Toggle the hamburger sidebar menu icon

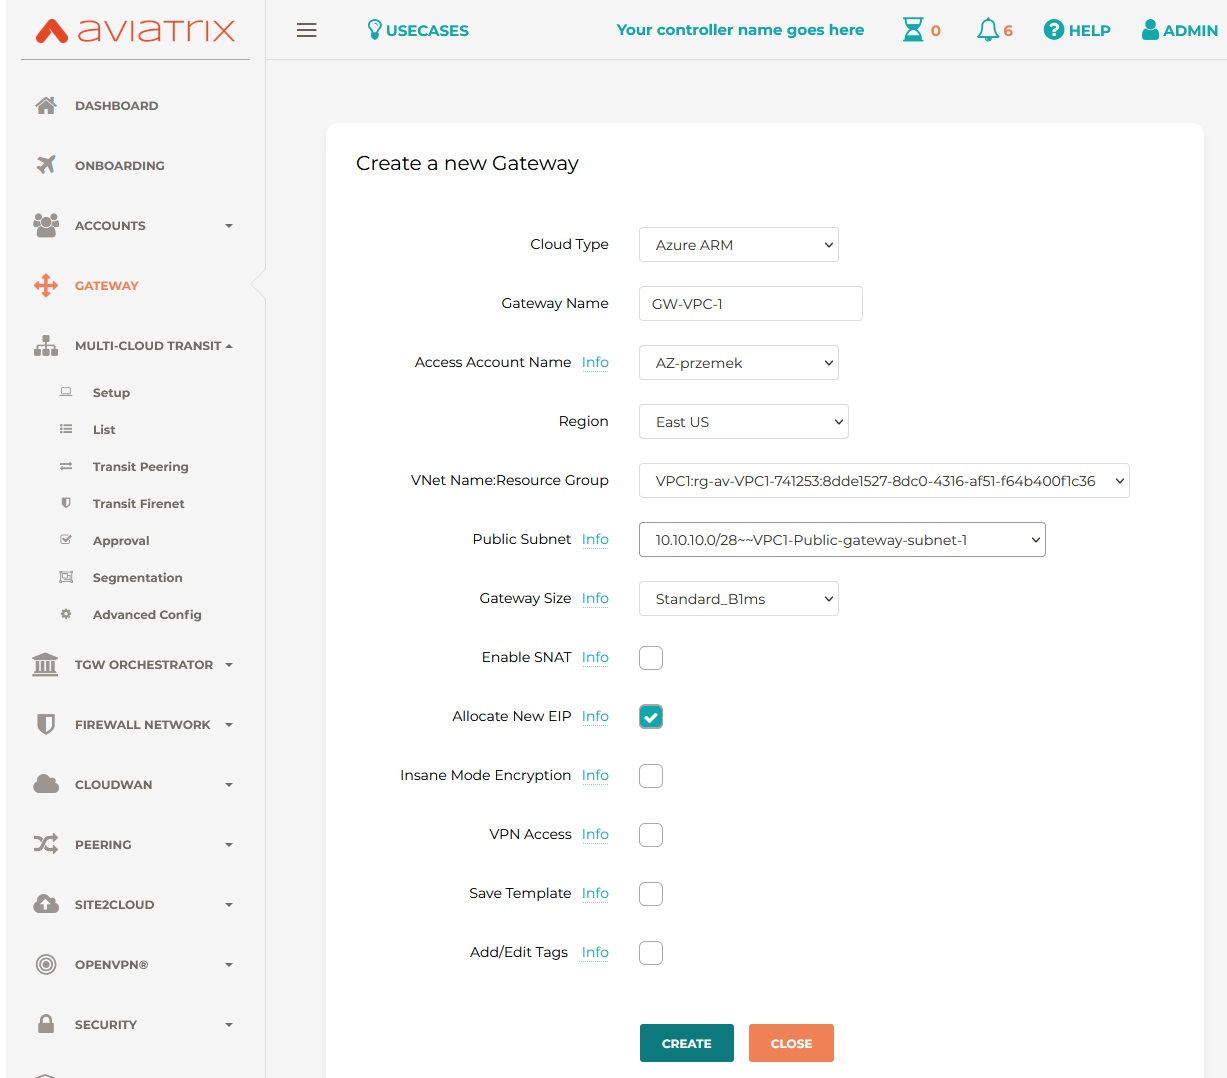click(307, 30)
